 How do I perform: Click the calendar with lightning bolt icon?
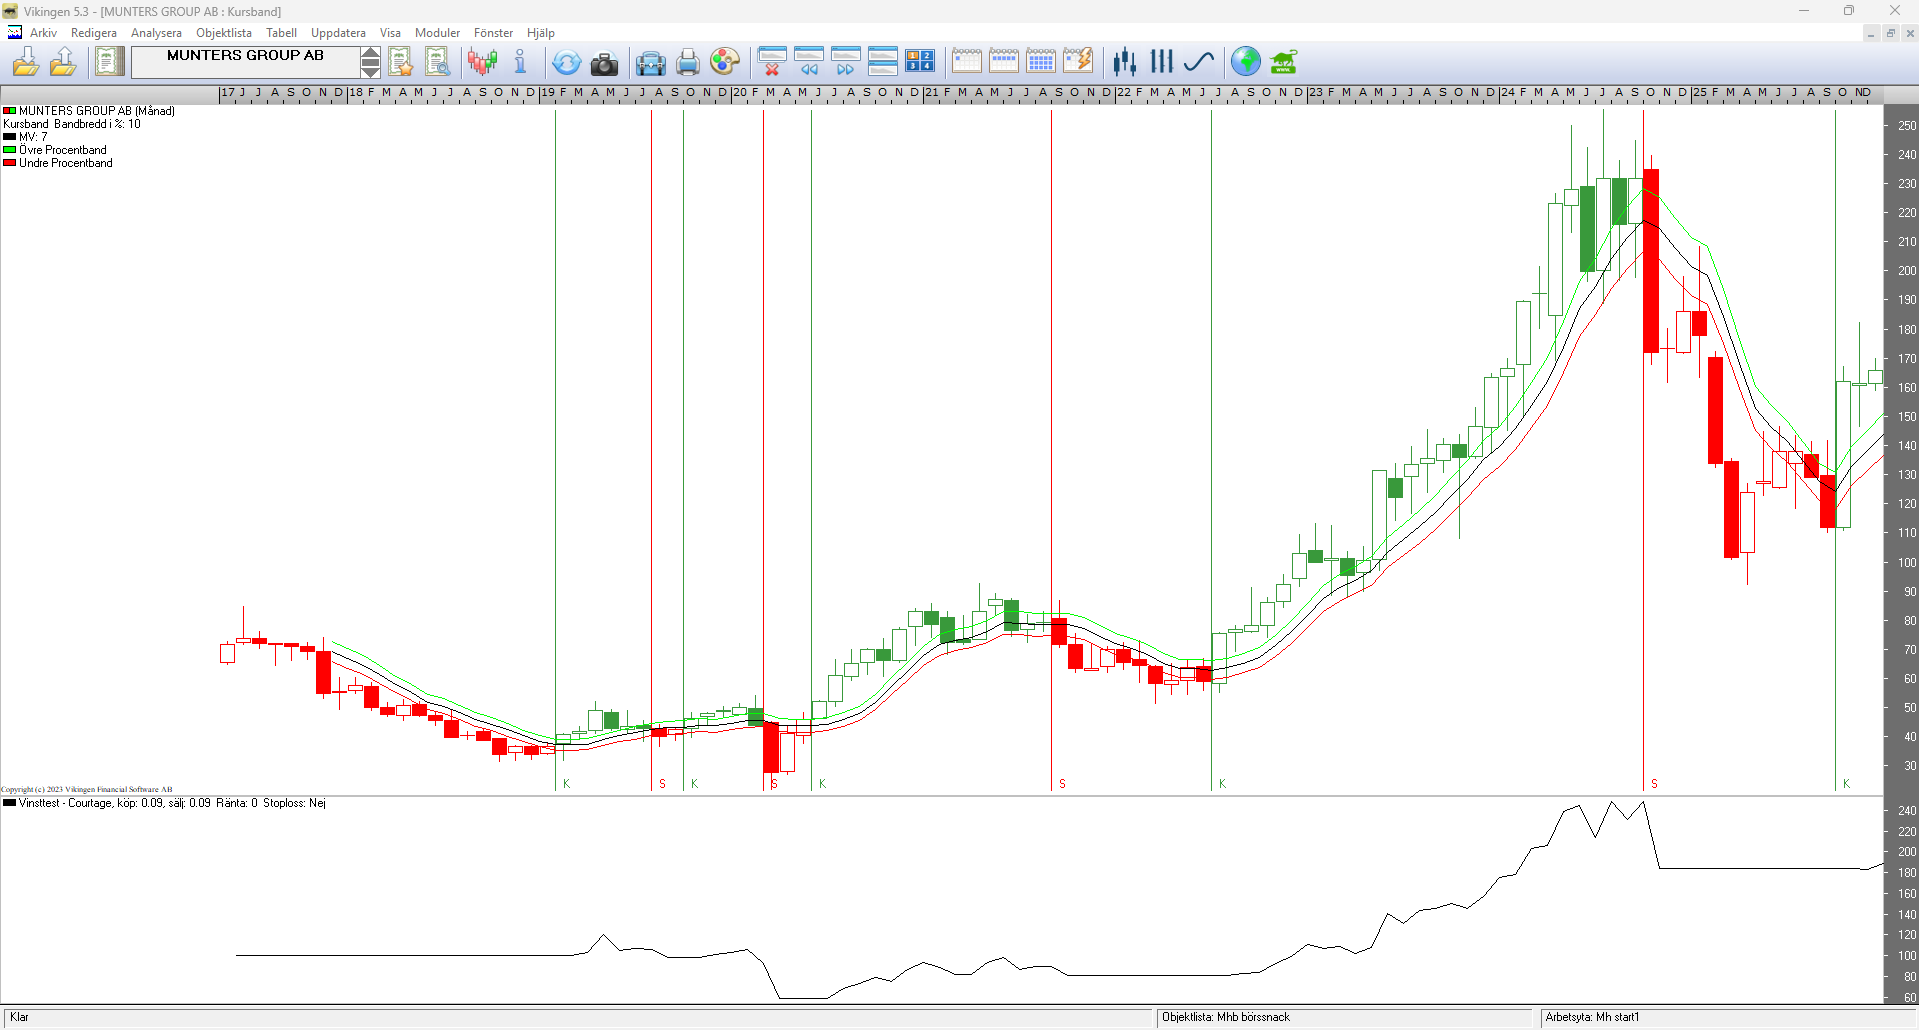coord(1077,62)
